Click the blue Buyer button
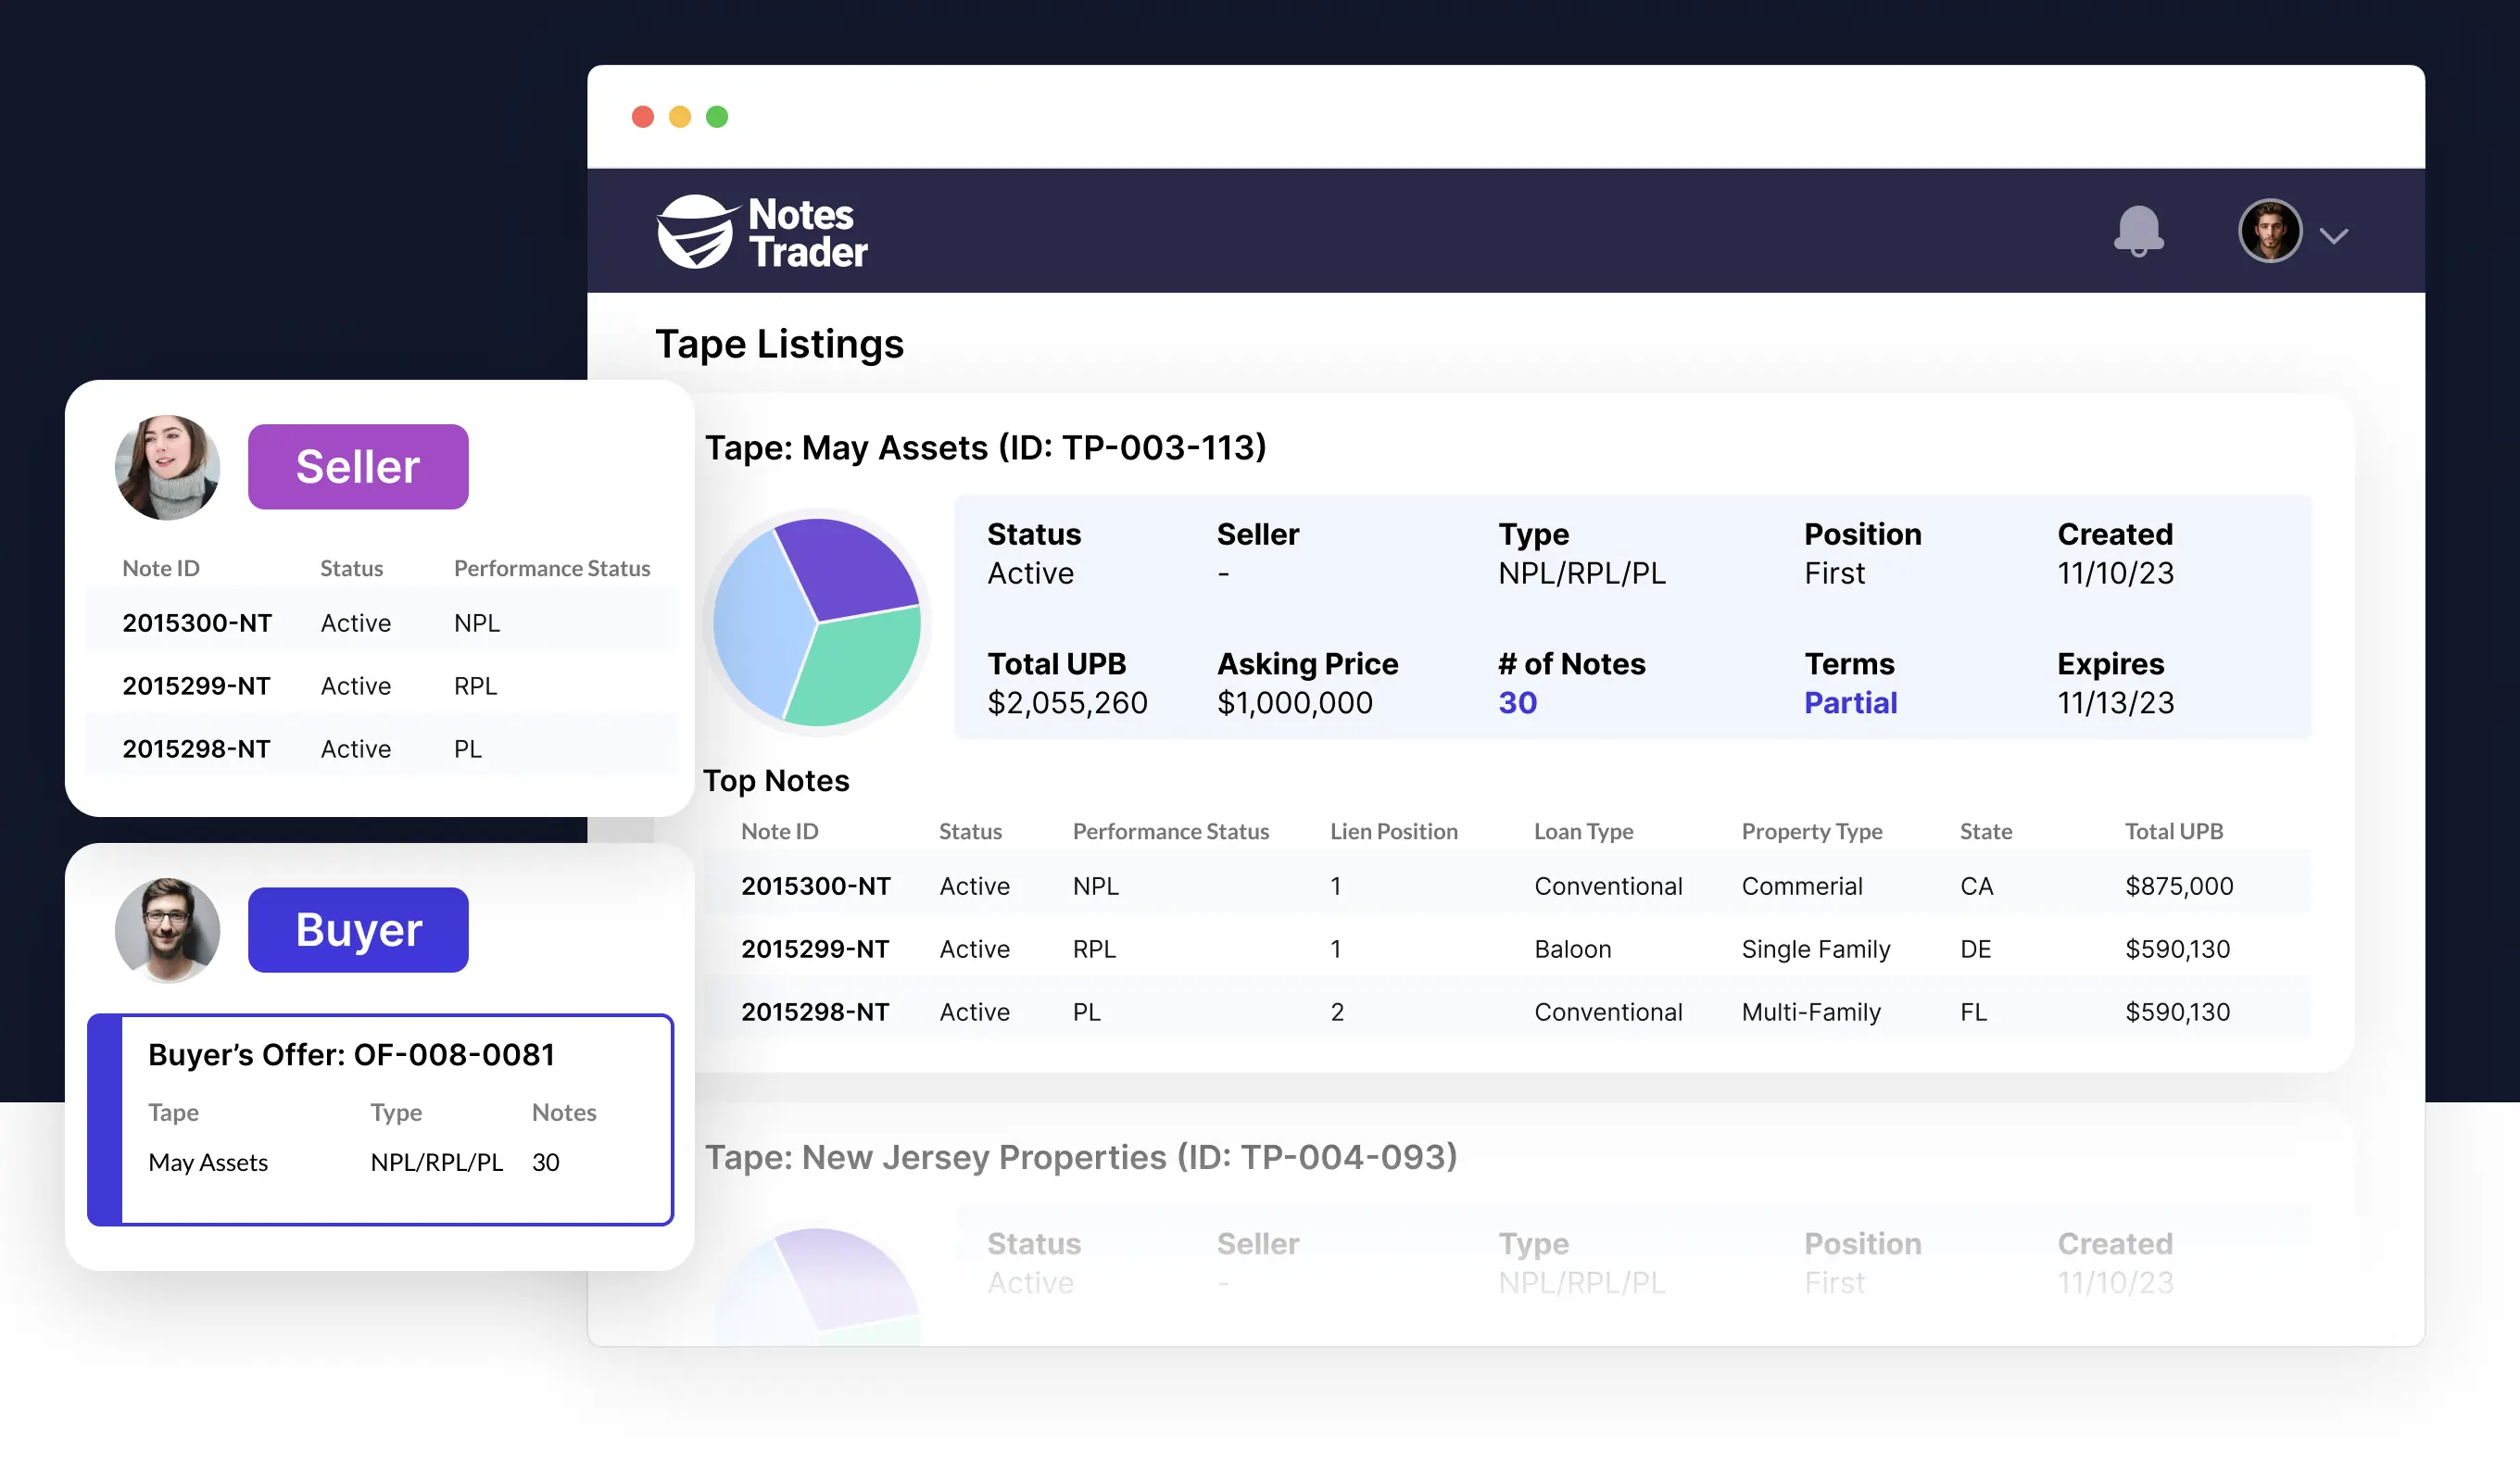Image resolution: width=2520 pixels, height=1484 pixels. point(358,930)
